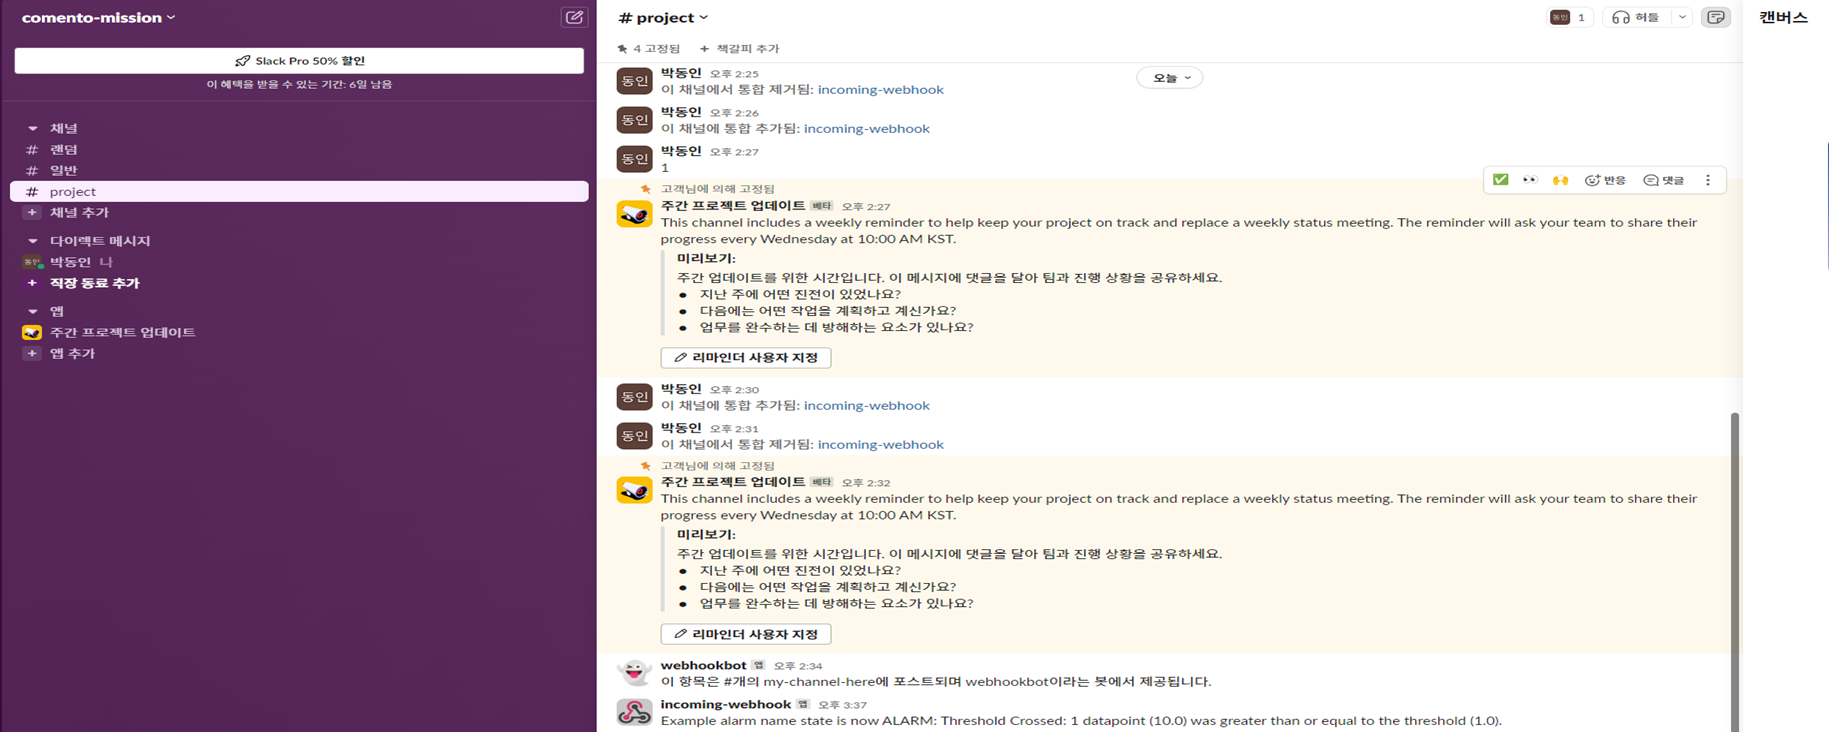Image resolution: width=1829 pixels, height=732 pixels.
Task: Open the new message compose icon
Action: [x=574, y=17]
